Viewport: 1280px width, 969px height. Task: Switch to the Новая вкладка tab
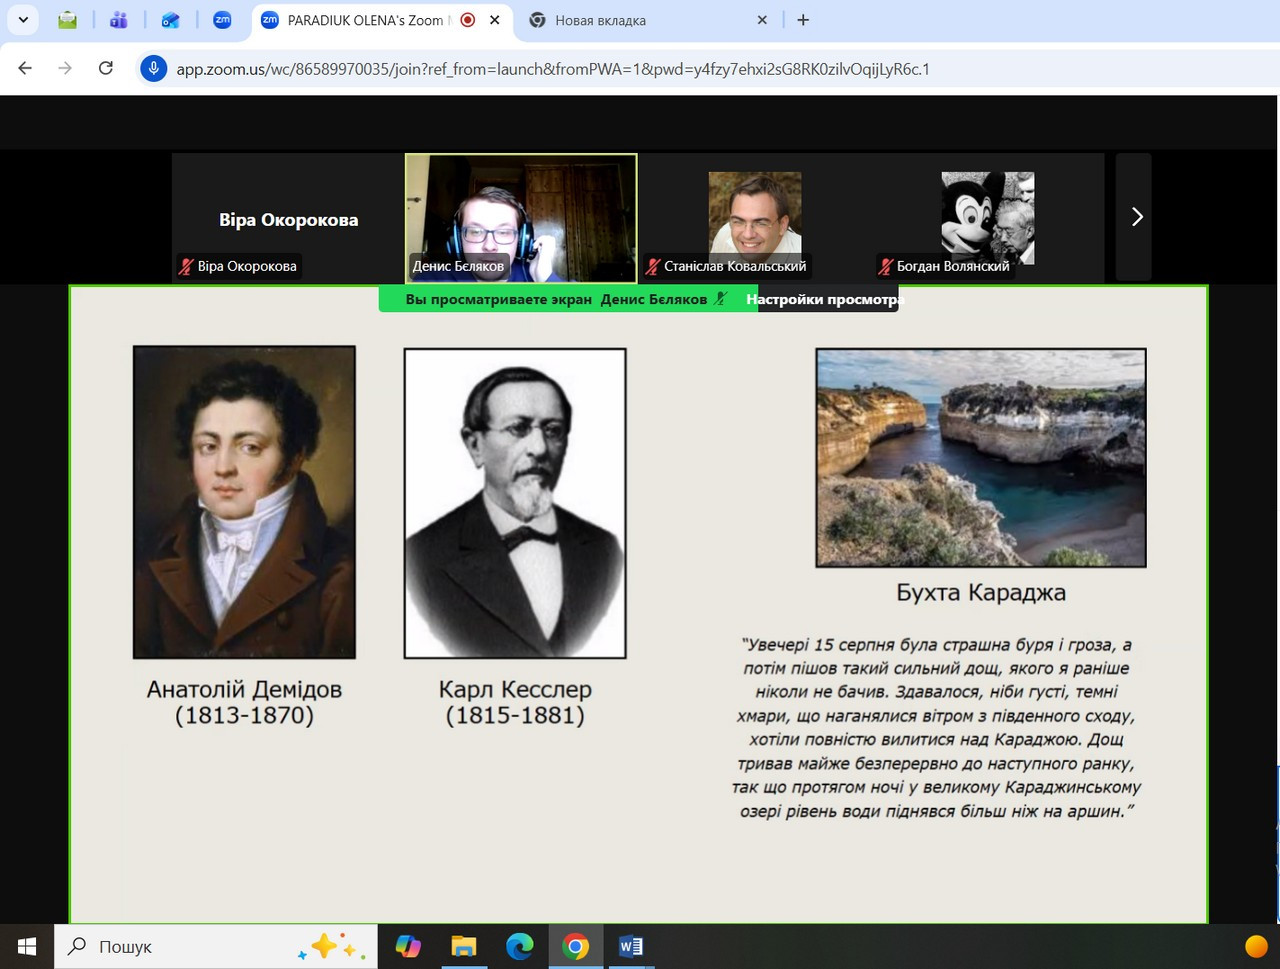click(640, 20)
